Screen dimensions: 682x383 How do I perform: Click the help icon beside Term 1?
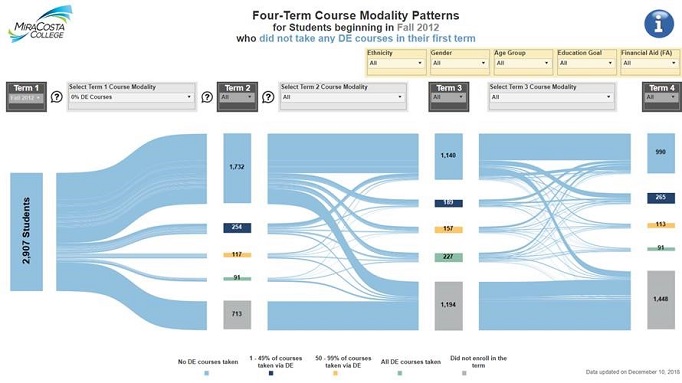pyautogui.click(x=57, y=97)
